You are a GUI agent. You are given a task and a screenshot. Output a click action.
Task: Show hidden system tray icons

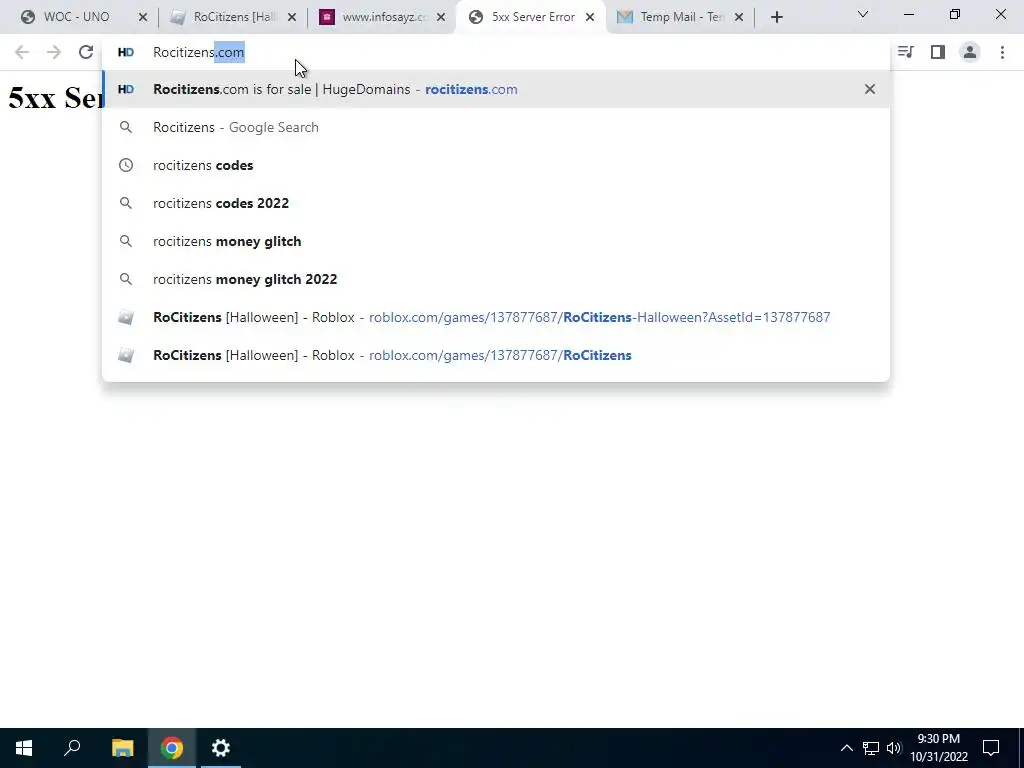(846, 748)
